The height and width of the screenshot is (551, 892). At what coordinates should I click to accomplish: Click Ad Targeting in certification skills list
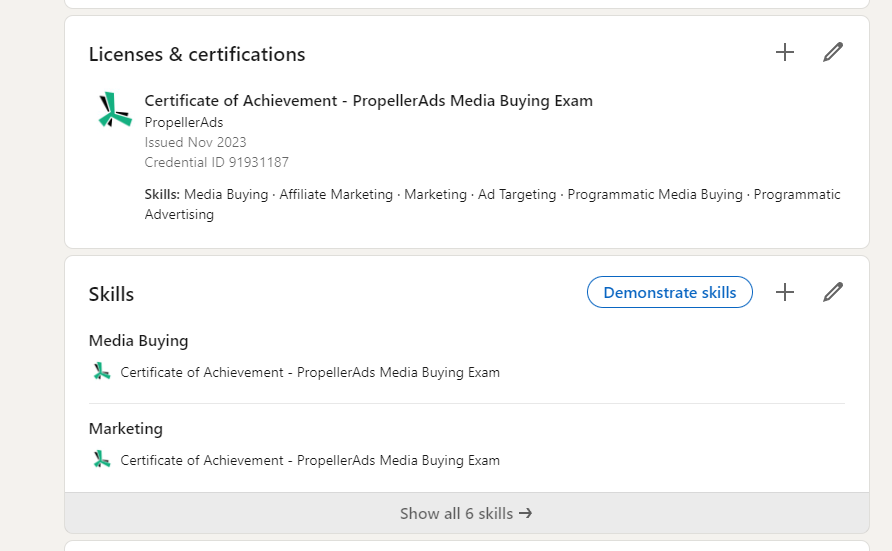coord(517,194)
